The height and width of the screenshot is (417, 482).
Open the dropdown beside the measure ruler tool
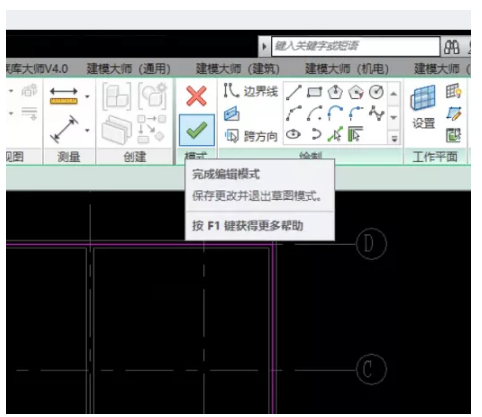(87, 97)
